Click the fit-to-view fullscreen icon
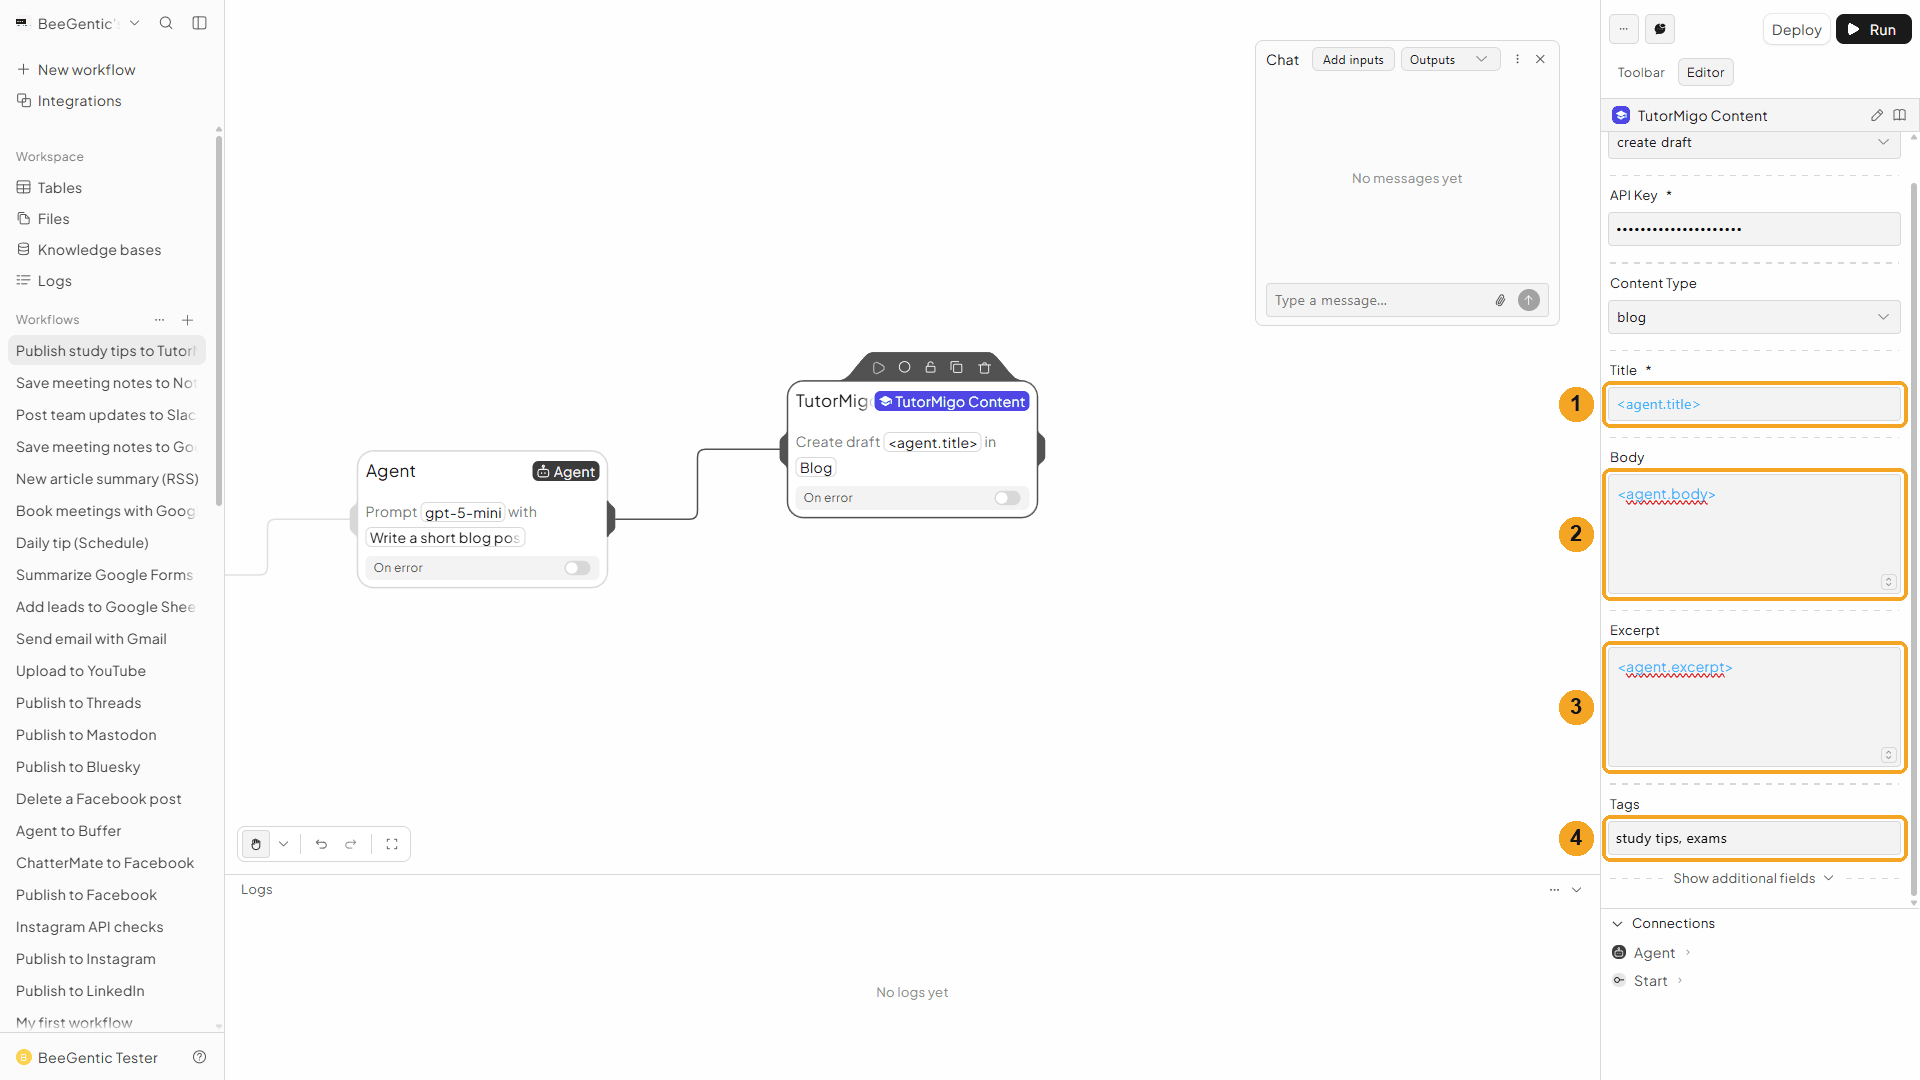 tap(392, 844)
